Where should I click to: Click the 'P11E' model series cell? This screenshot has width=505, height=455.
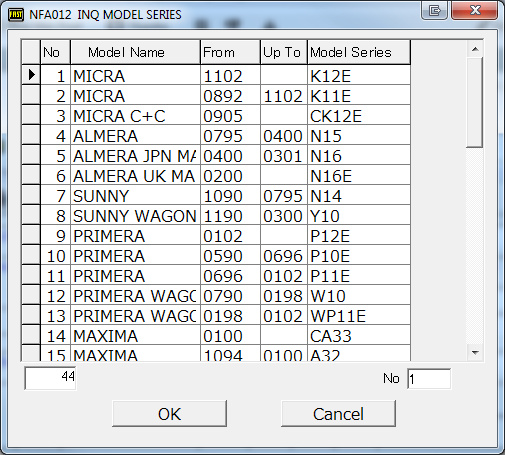359,275
